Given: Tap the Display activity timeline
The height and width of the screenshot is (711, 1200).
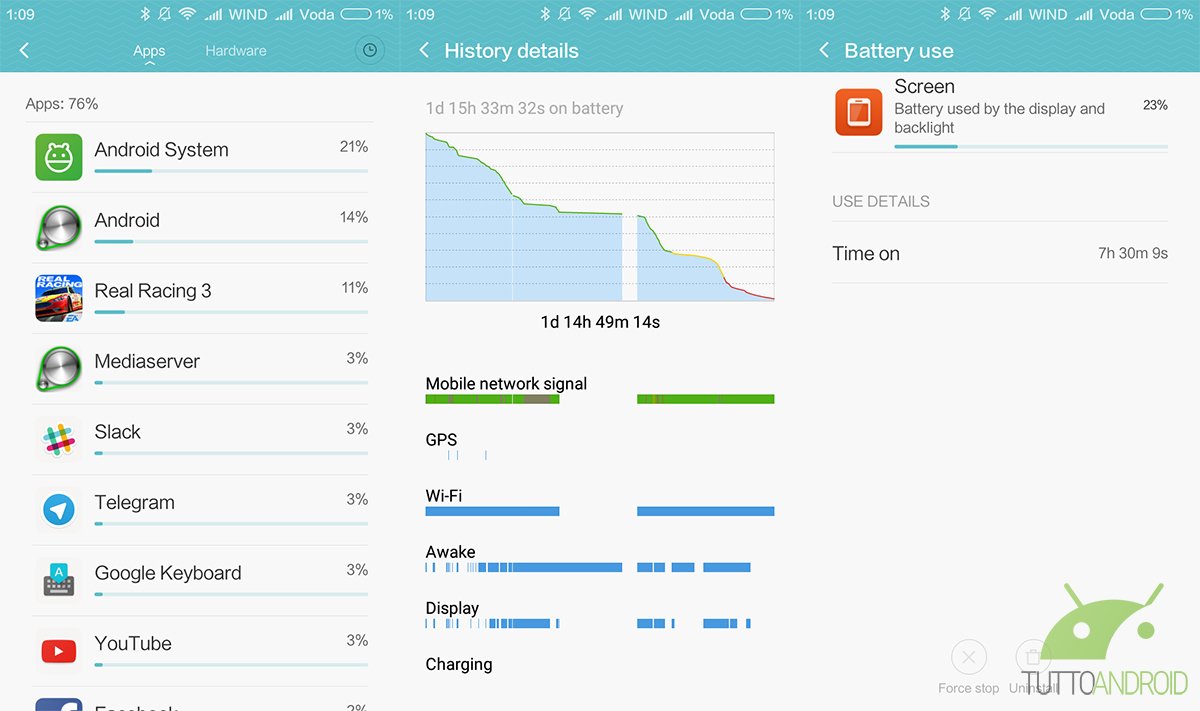Looking at the screenshot, I should [588, 623].
